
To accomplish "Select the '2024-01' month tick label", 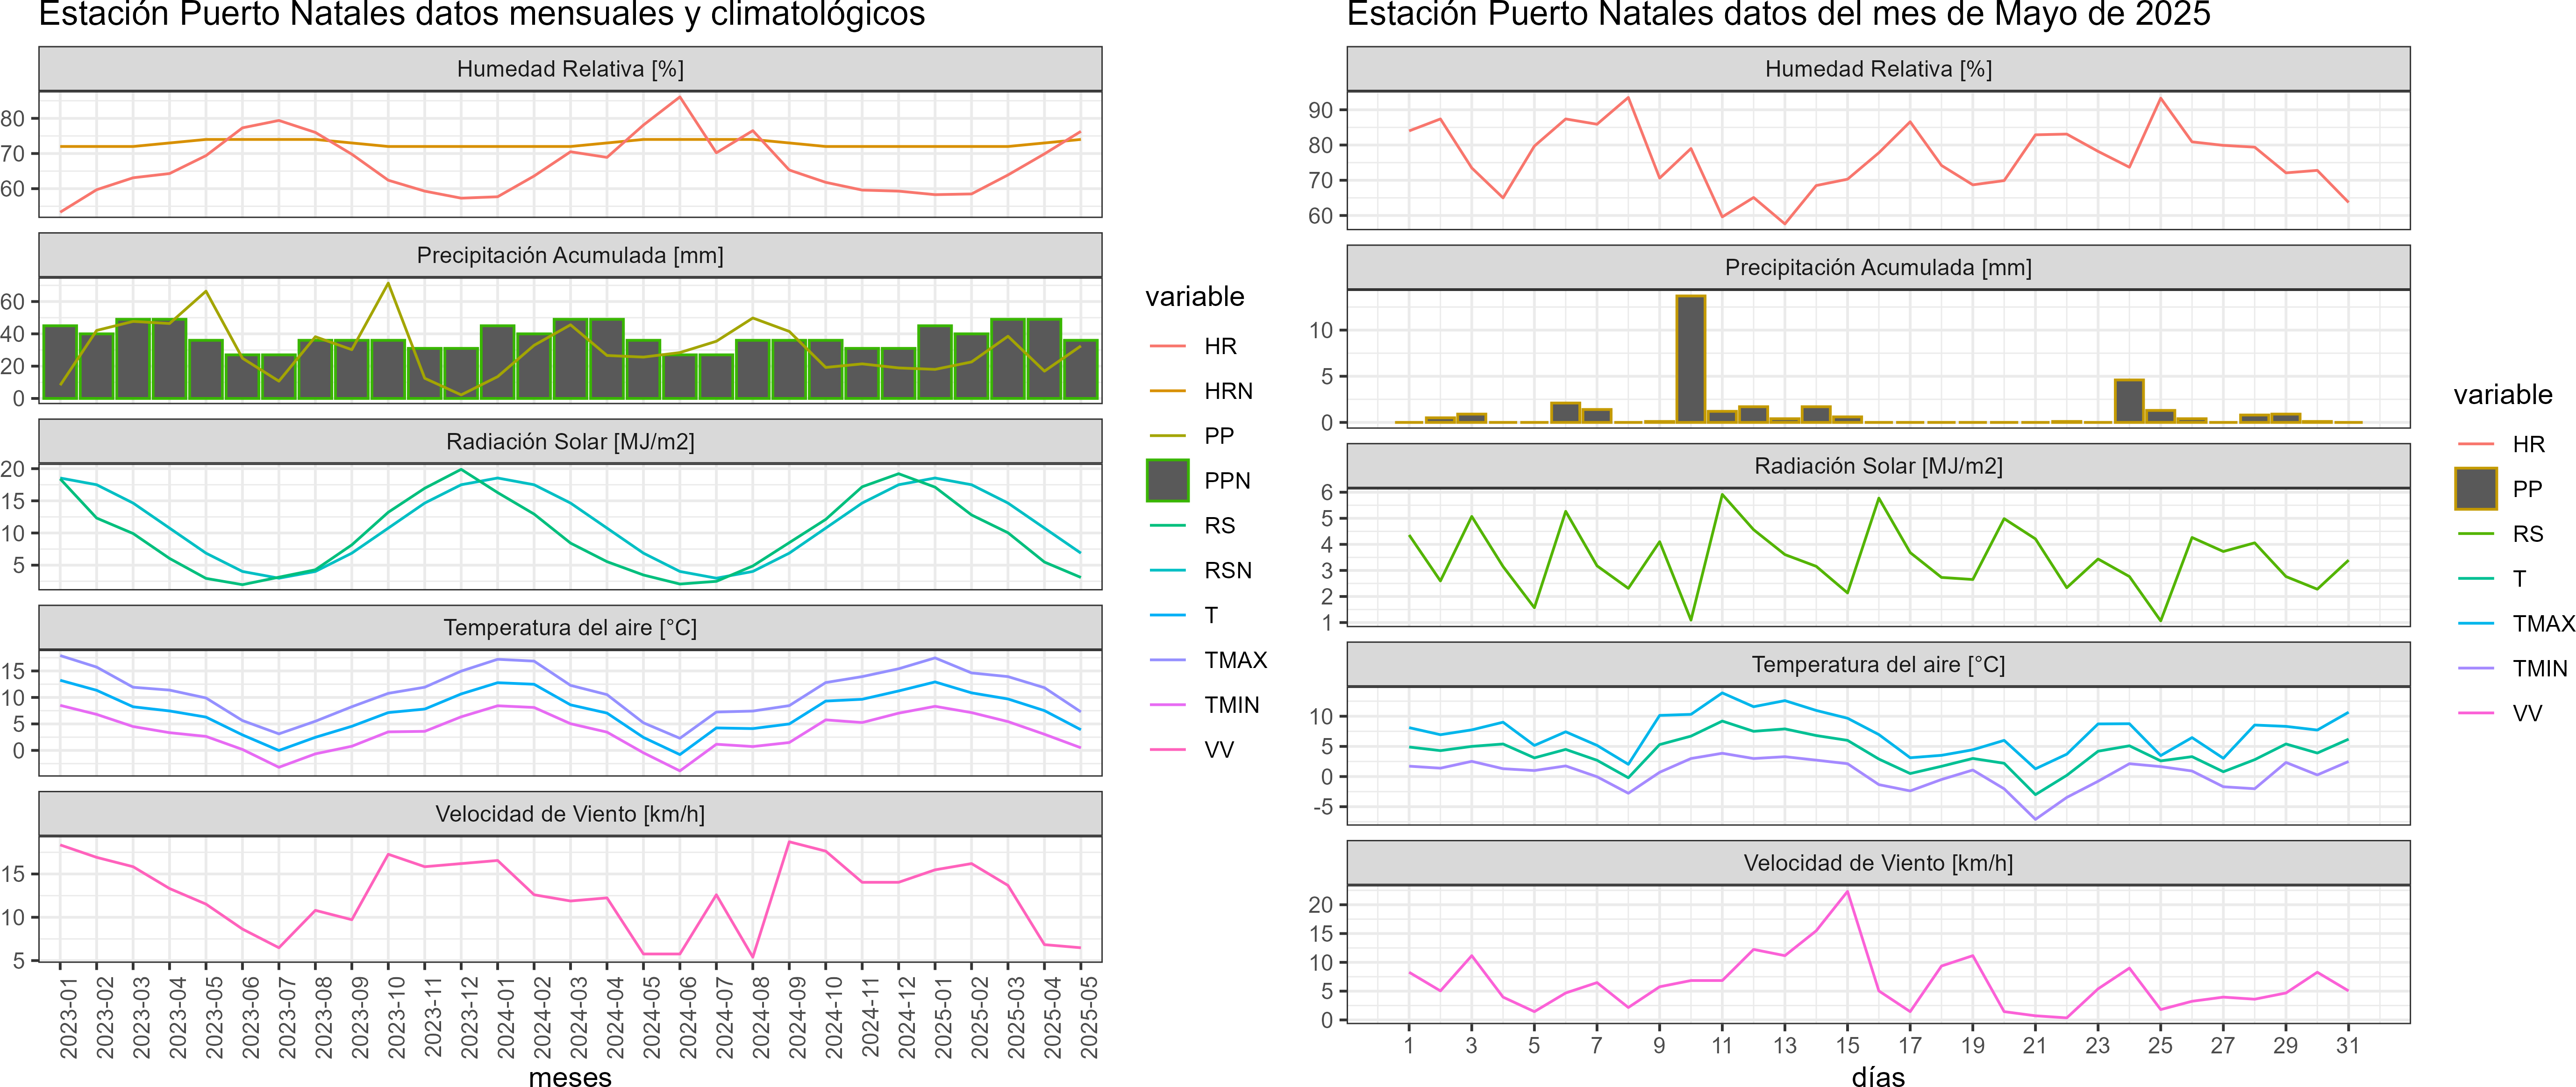I will point(505,1017).
